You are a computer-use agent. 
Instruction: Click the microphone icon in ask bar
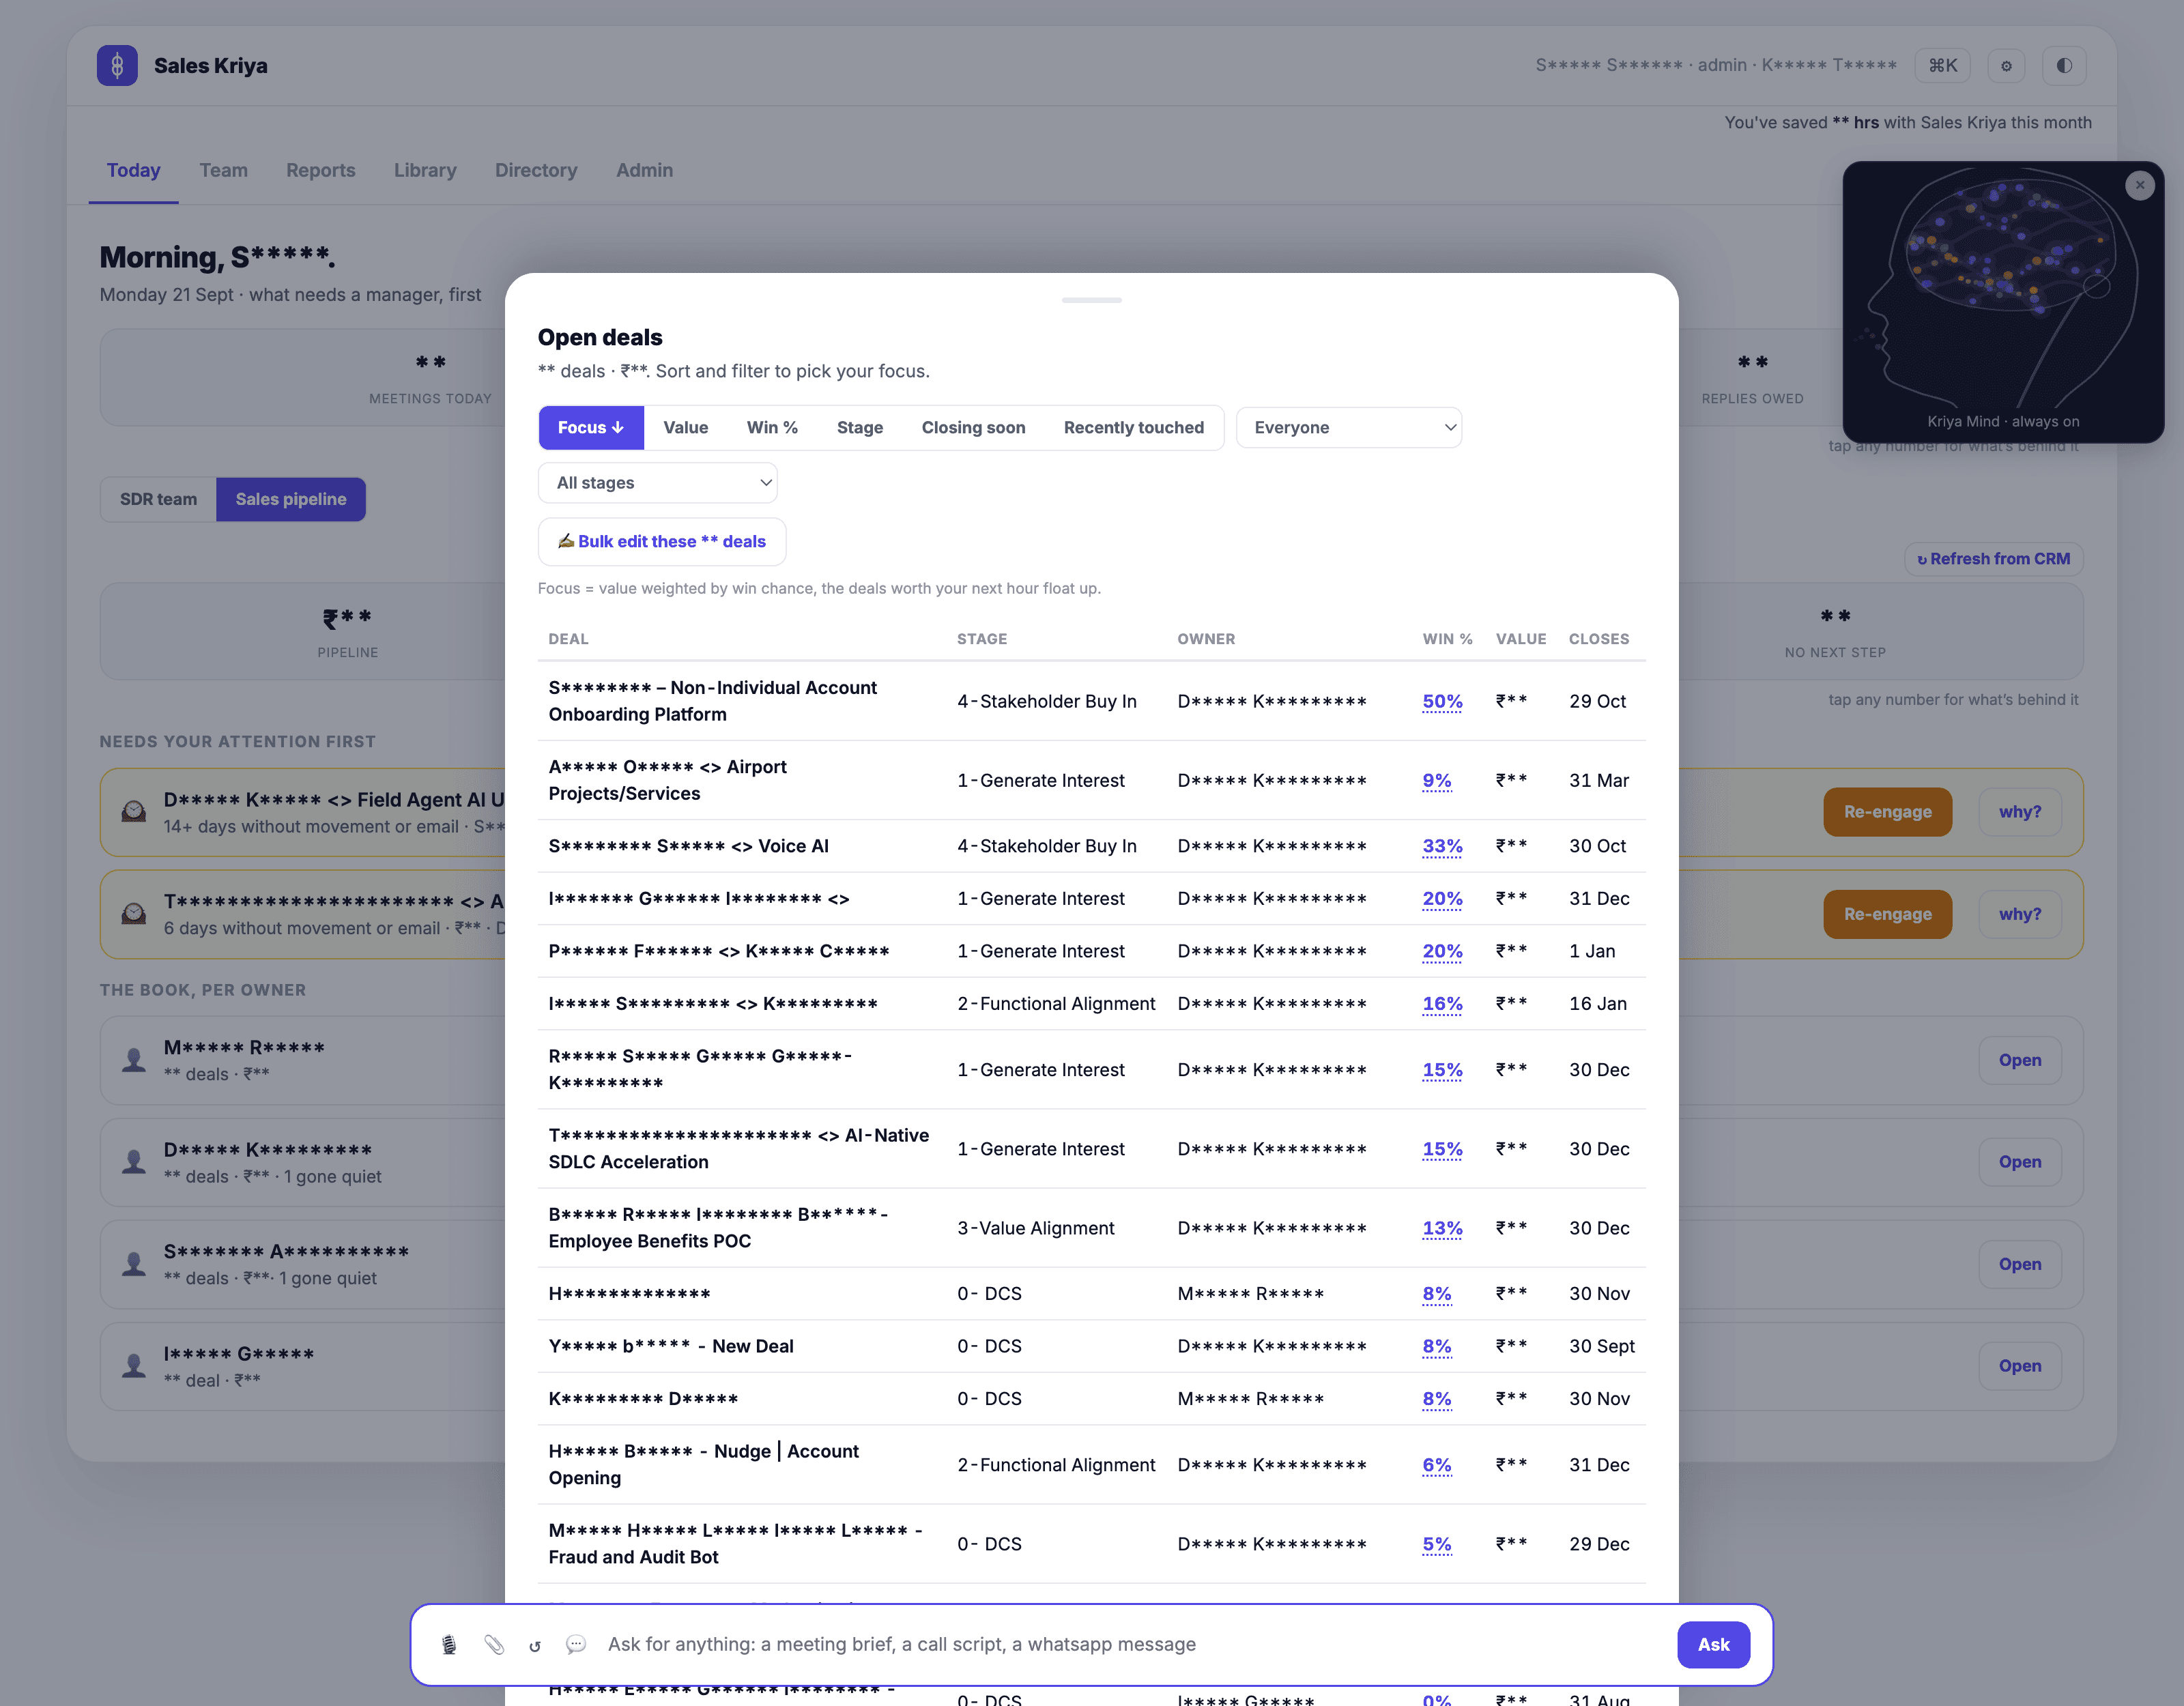click(449, 1645)
